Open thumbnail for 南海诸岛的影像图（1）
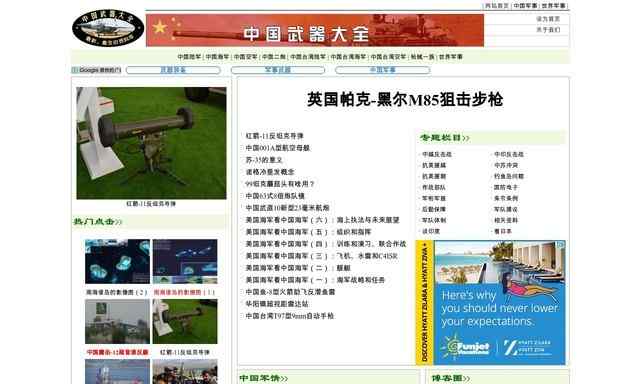 [185, 261]
